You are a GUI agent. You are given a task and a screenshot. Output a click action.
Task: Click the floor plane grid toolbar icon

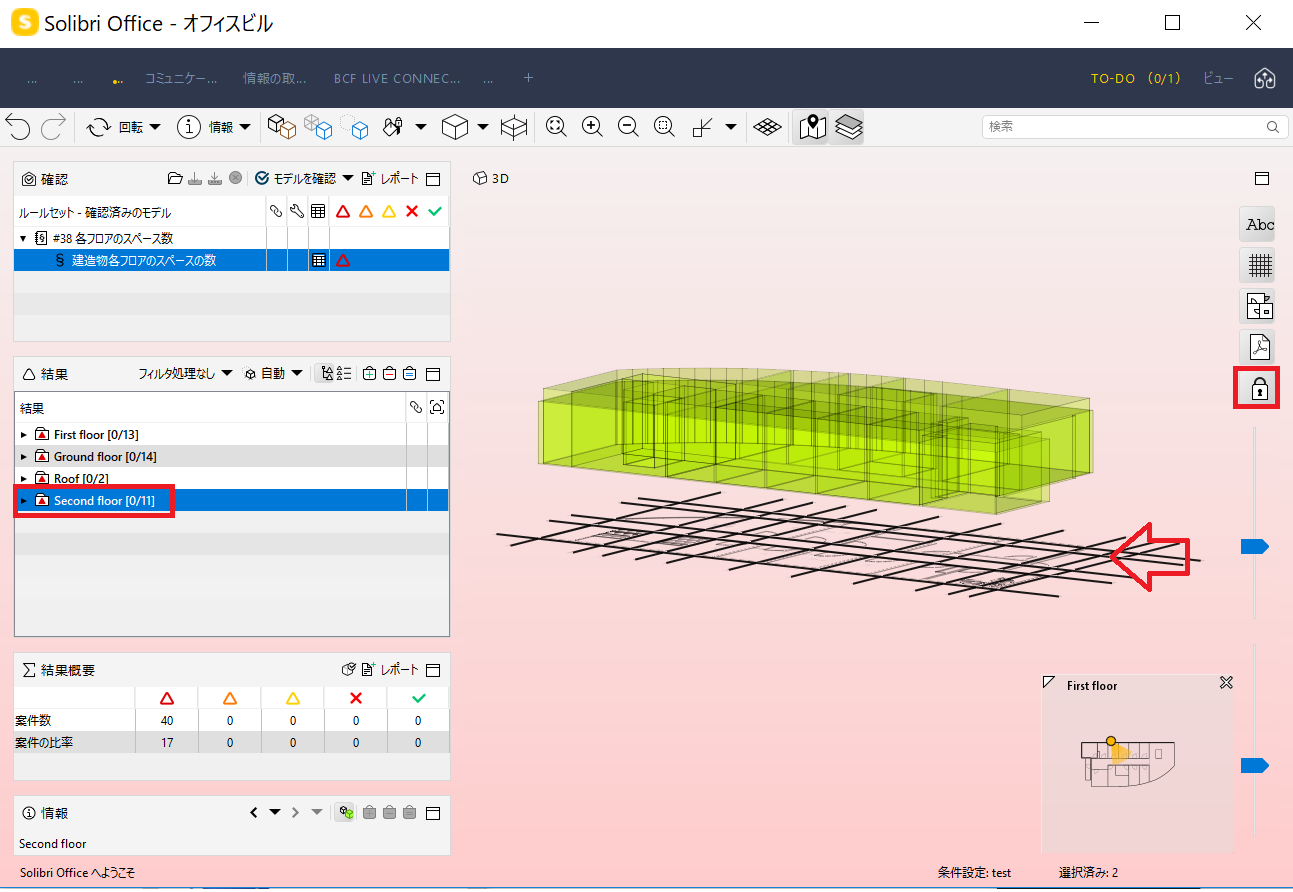[x=767, y=127]
